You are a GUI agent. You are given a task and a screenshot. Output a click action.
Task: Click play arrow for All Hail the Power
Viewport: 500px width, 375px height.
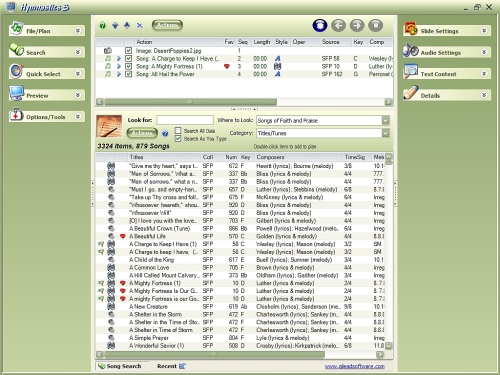119,74
